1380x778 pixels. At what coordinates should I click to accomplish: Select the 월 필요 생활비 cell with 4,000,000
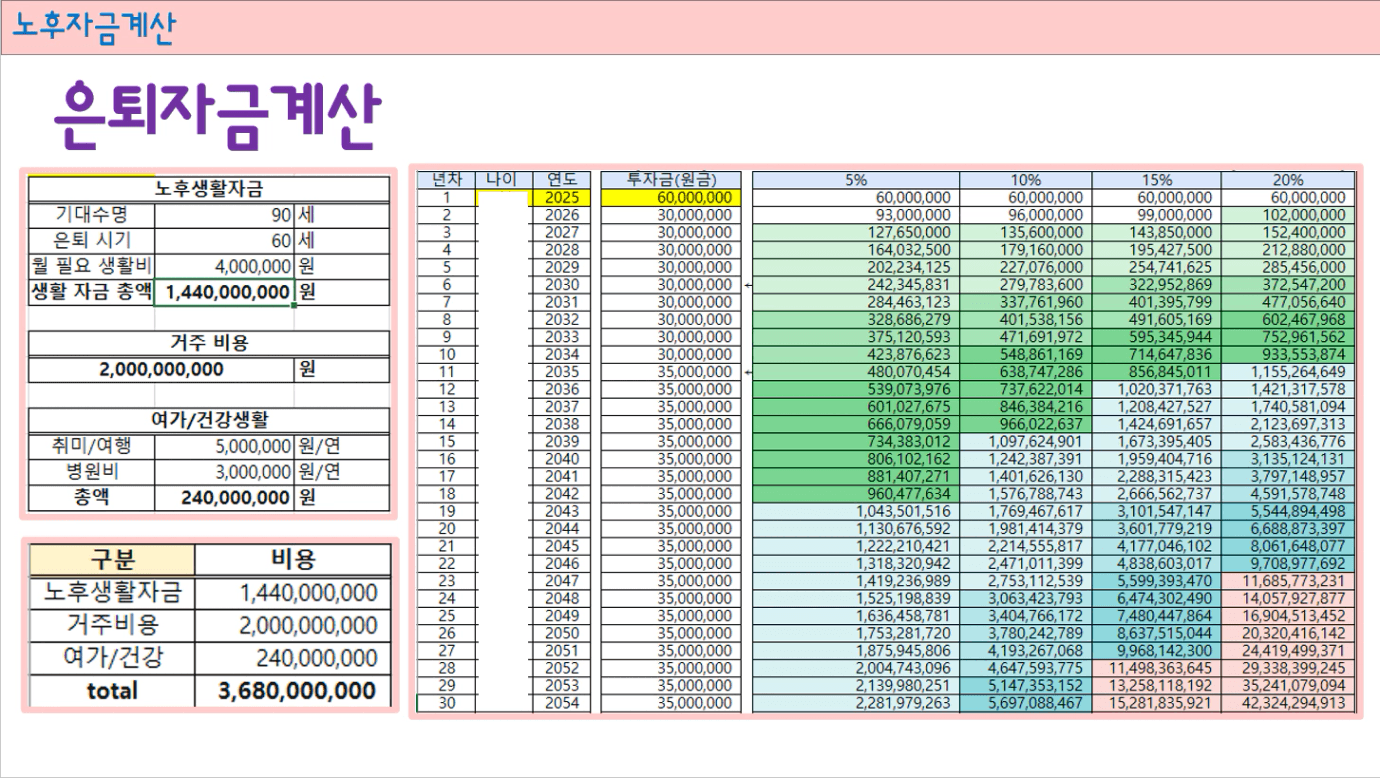(x=224, y=266)
